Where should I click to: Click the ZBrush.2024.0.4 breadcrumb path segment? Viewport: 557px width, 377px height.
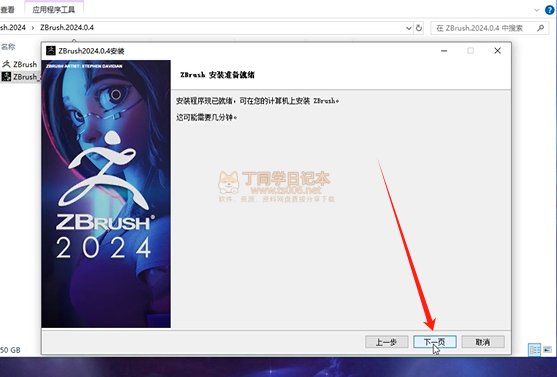point(67,28)
